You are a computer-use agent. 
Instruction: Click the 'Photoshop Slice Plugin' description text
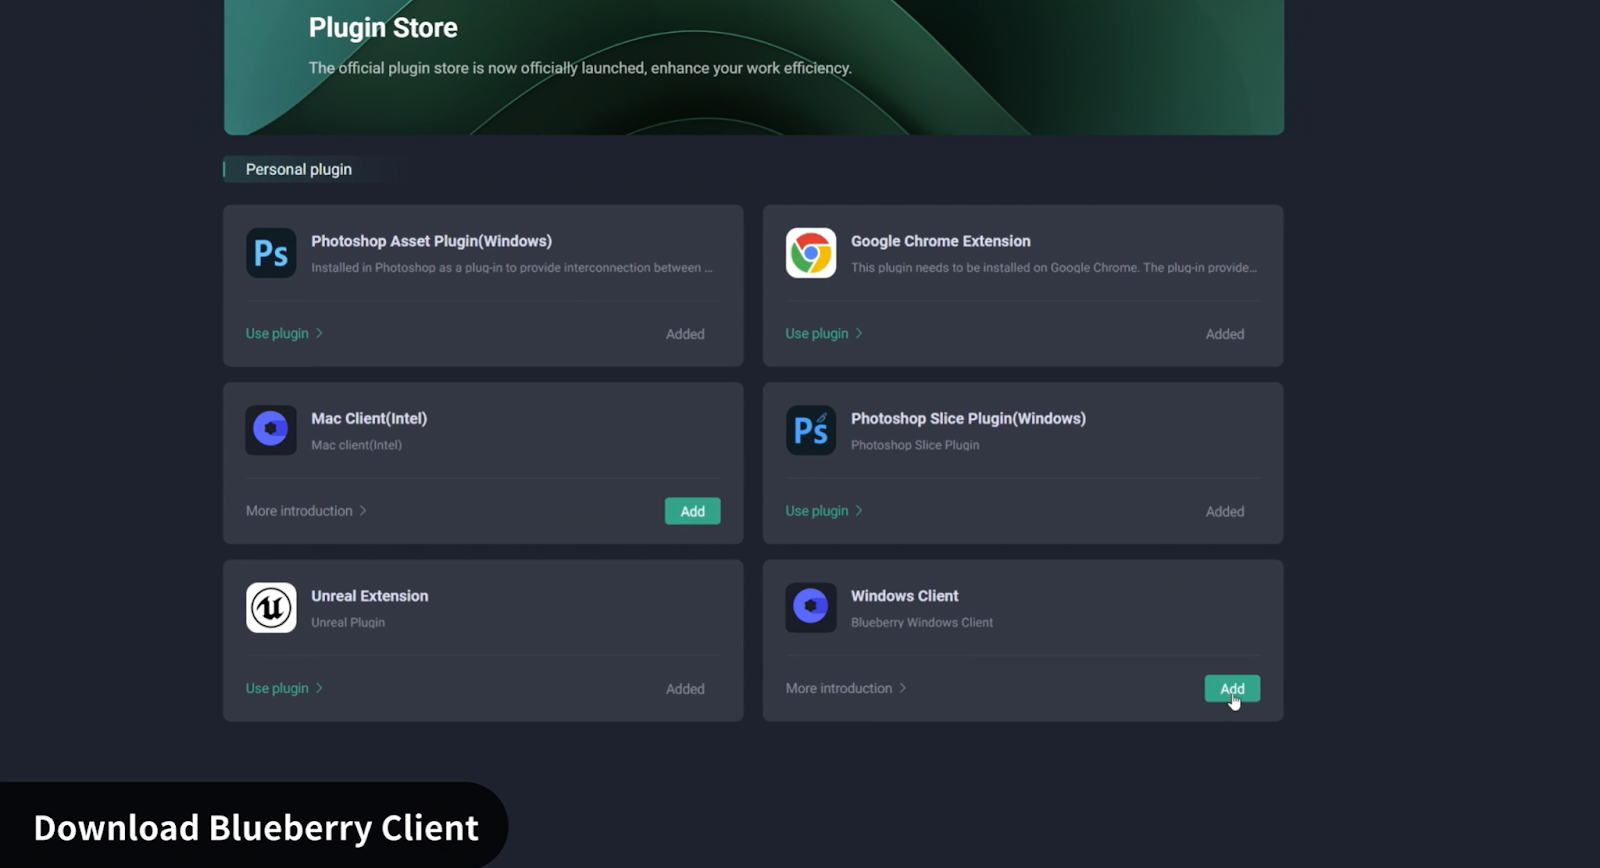click(915, 445)
